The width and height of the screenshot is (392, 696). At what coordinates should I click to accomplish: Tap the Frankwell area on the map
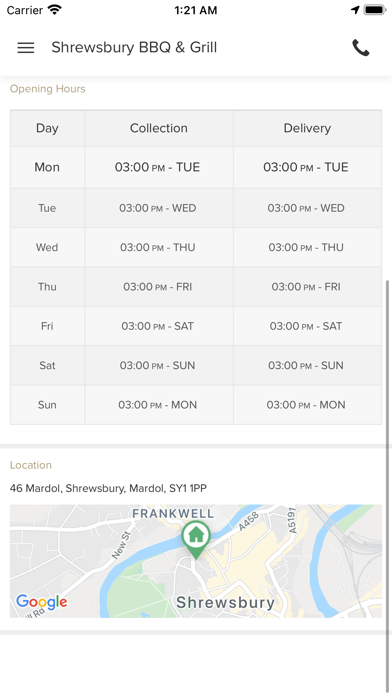[173, 514]
